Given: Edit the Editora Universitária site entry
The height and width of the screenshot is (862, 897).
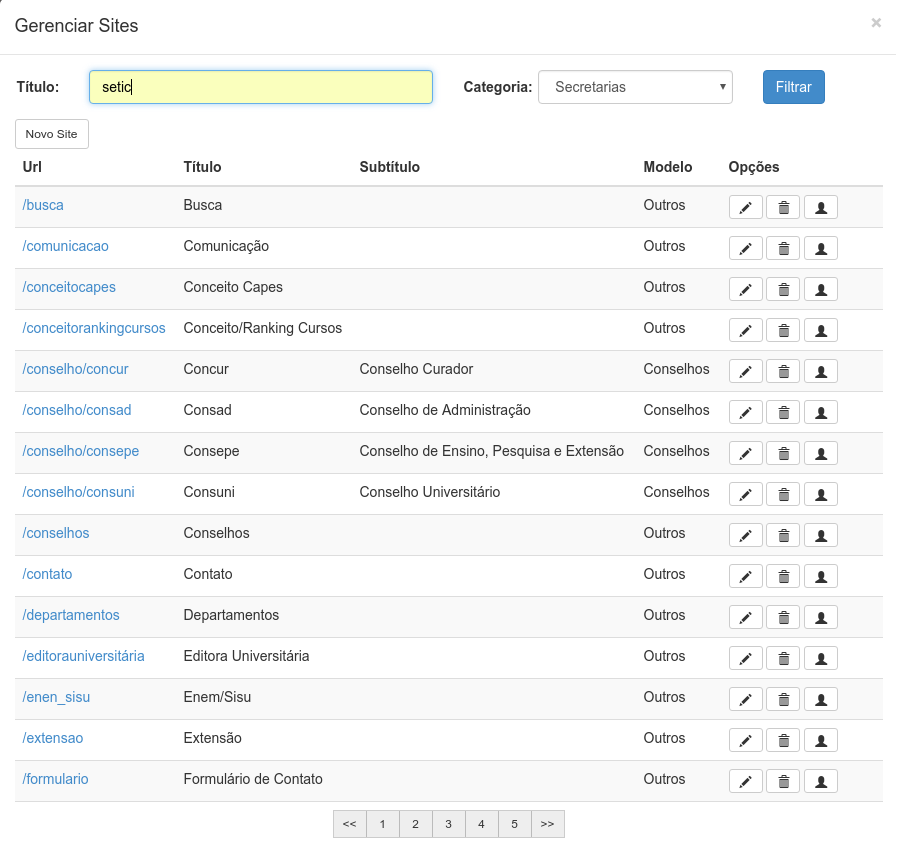Looking at the screenshot, I should click(x=745, y=658).
